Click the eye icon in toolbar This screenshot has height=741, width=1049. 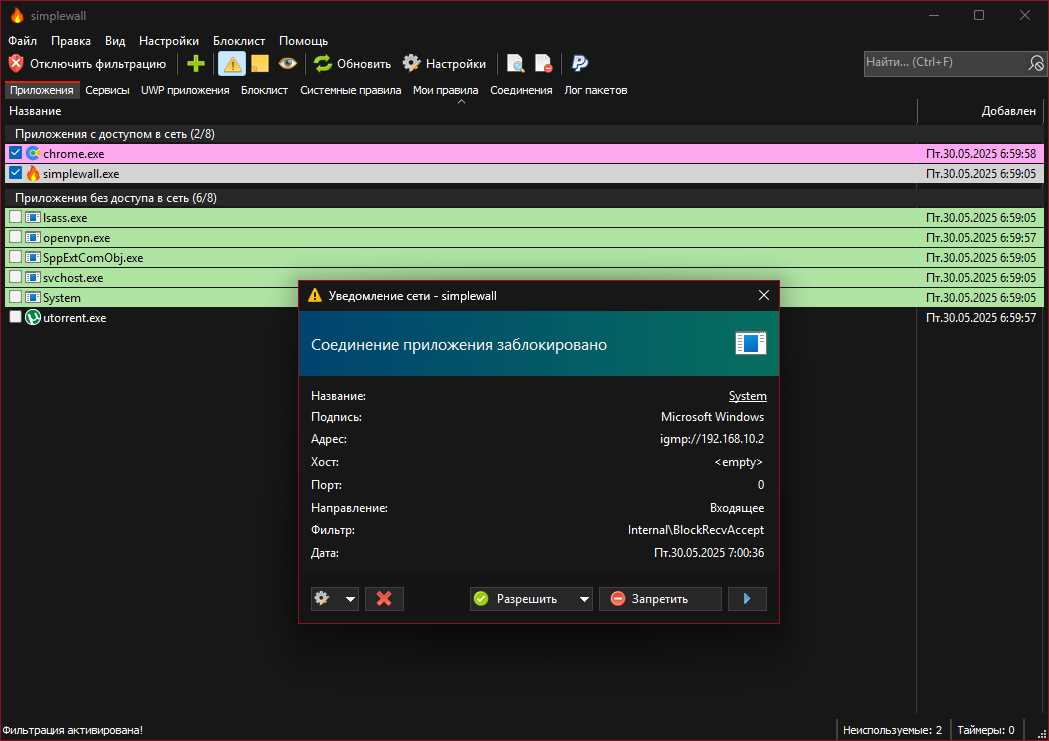coord(288,63)
